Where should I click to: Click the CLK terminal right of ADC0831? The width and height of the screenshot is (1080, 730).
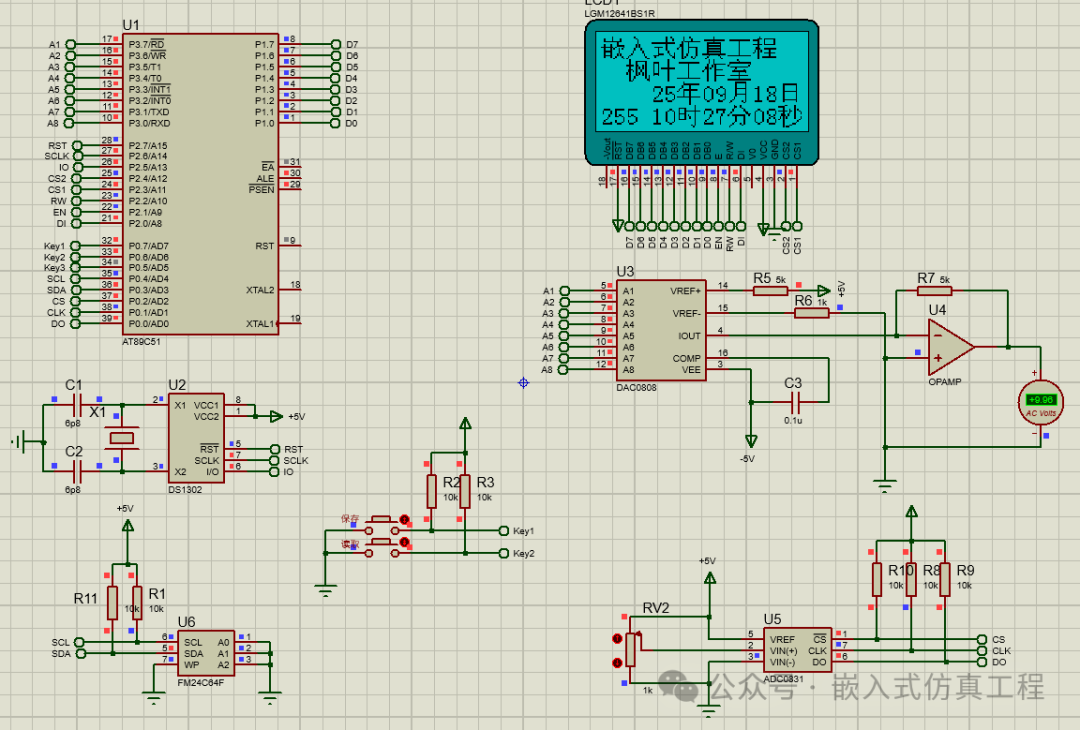pyautogui.click(x=983, y=651)
